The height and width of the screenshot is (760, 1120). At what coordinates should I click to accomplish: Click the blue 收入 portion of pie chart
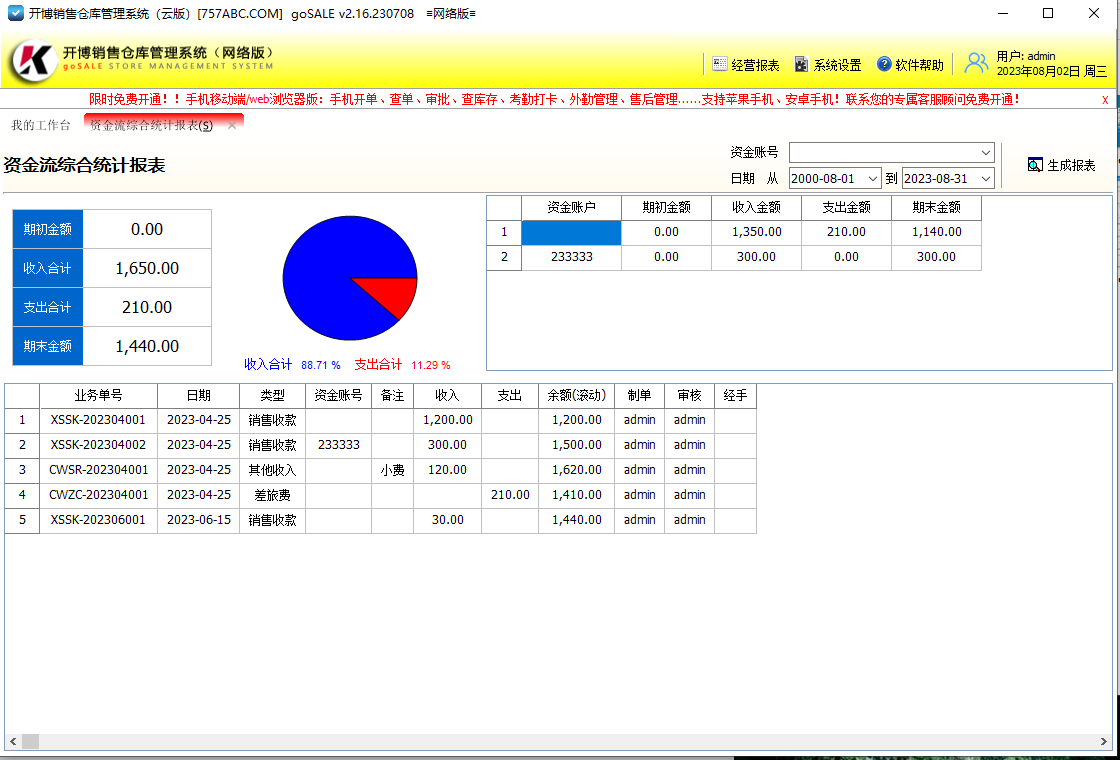click(x=330, y=265)
